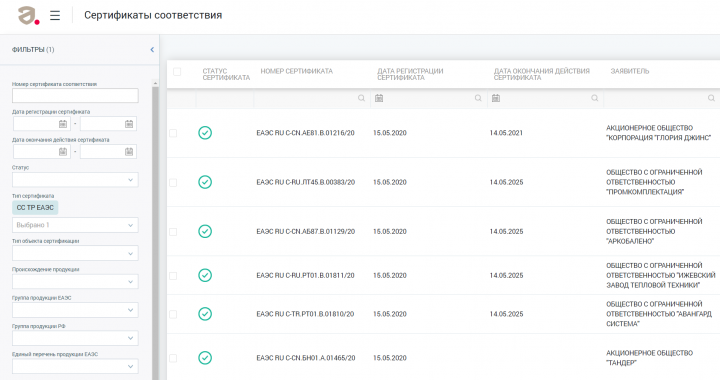Expand the Группа продукции РФ dropdown
Image resolution: width=720 pixels, height=380 pixels.
(75, 338)
